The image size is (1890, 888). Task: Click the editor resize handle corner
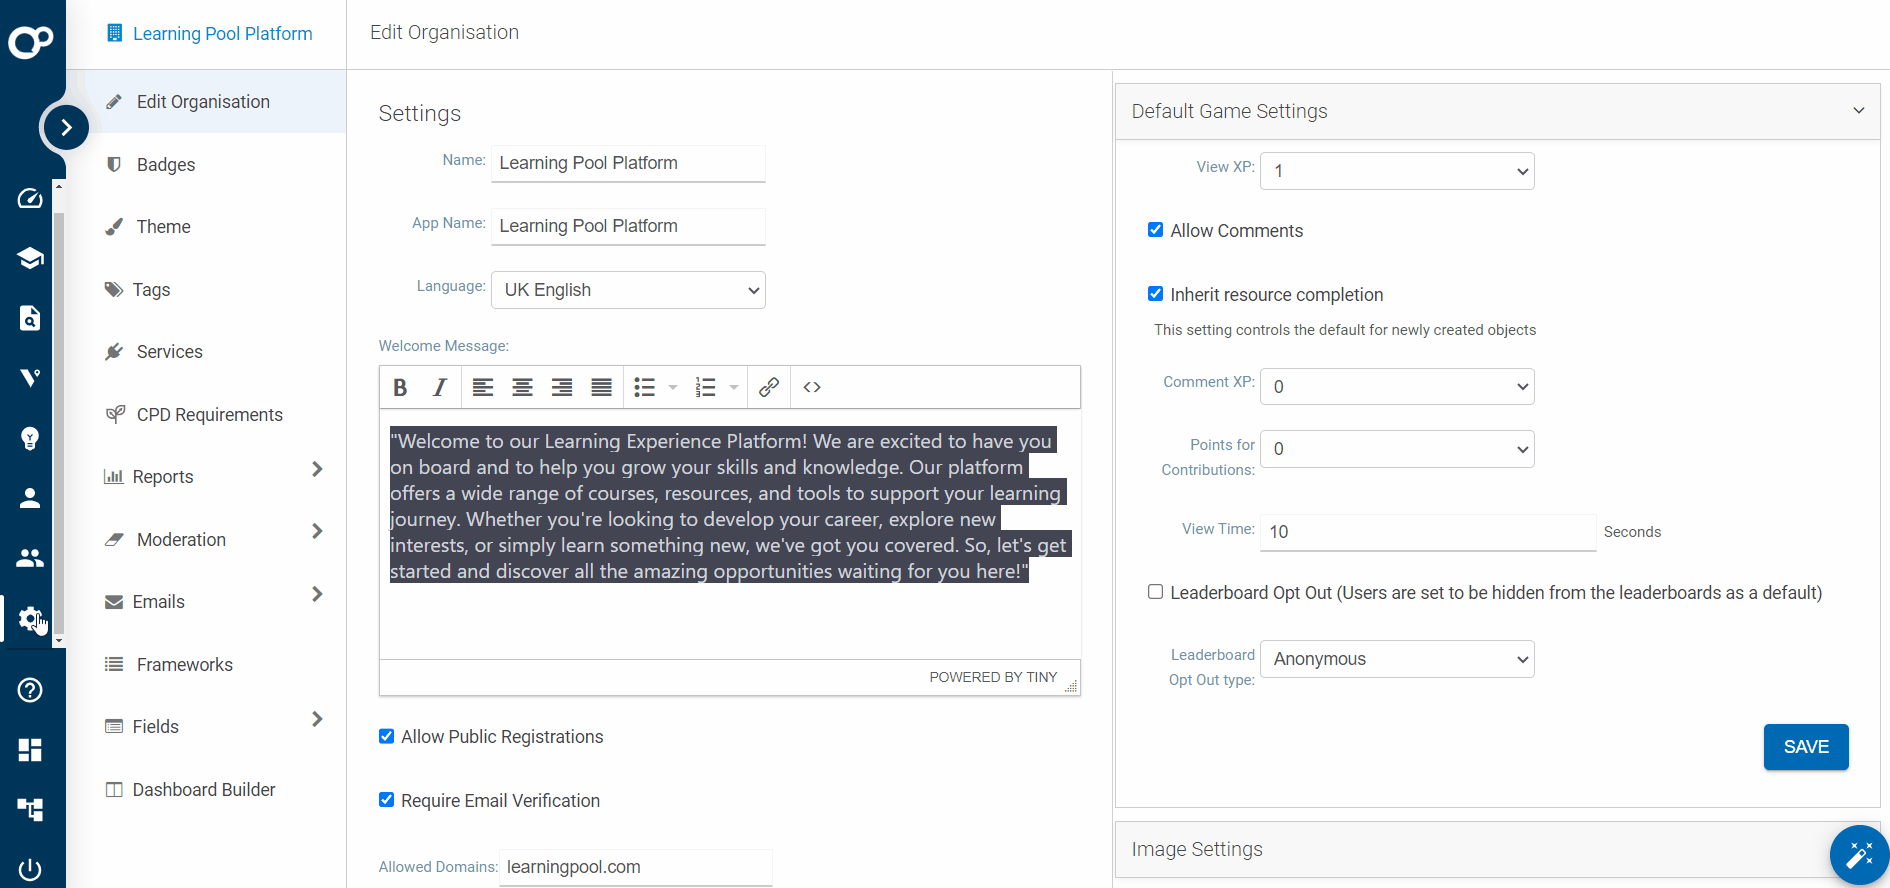pyautogui.click(x=1071, y=686)
